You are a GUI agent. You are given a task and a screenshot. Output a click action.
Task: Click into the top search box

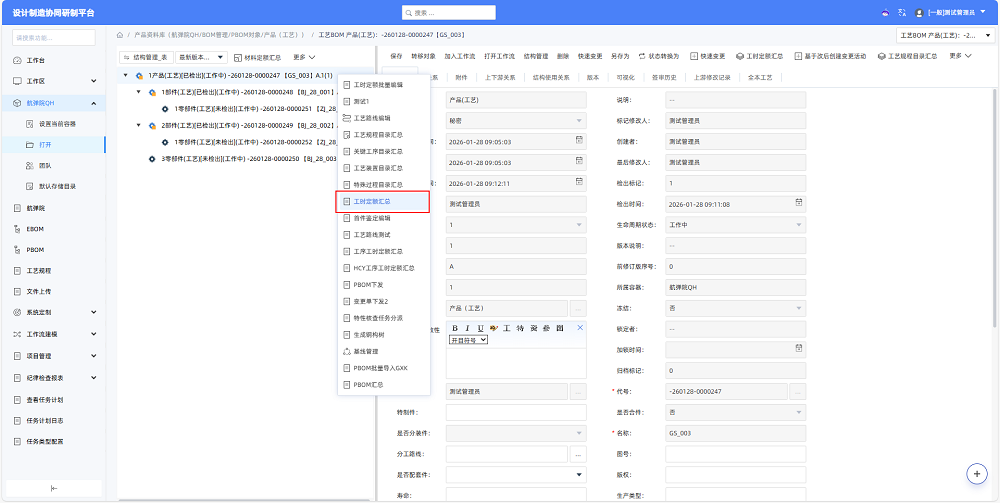tap(448, 13)
